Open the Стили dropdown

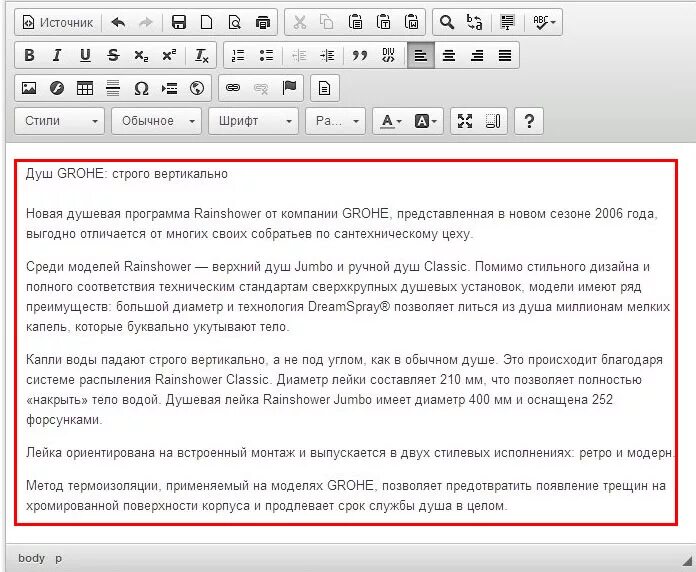click(59, 121)
